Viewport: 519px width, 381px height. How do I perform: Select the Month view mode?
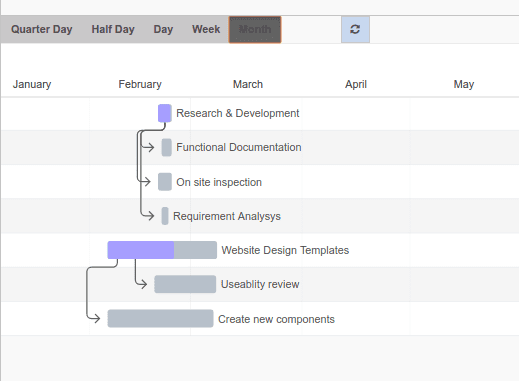255,29
